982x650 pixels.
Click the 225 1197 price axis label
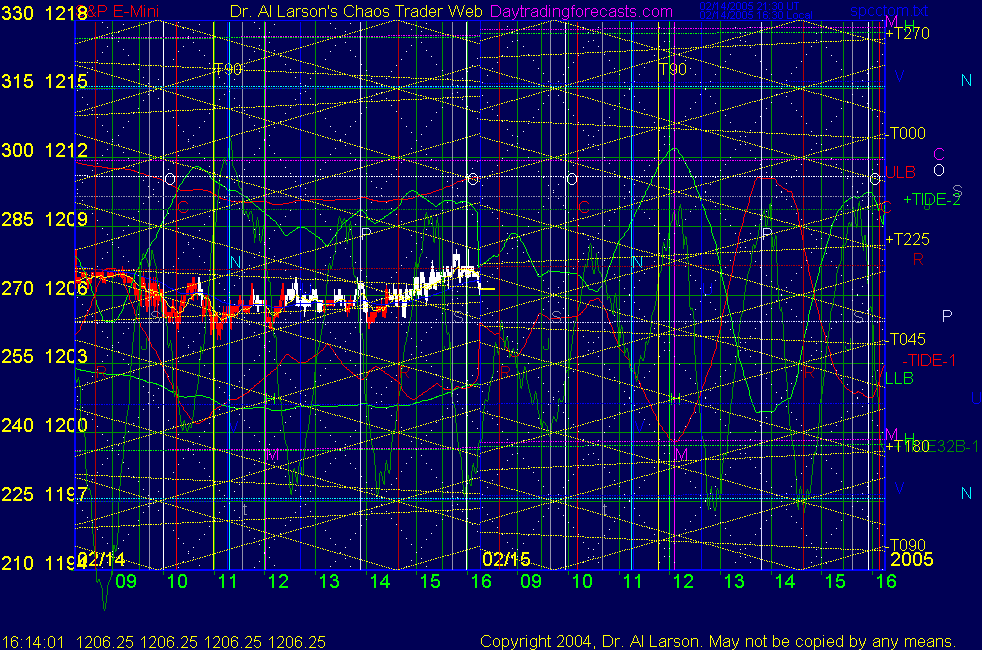[x=44, y=494]
